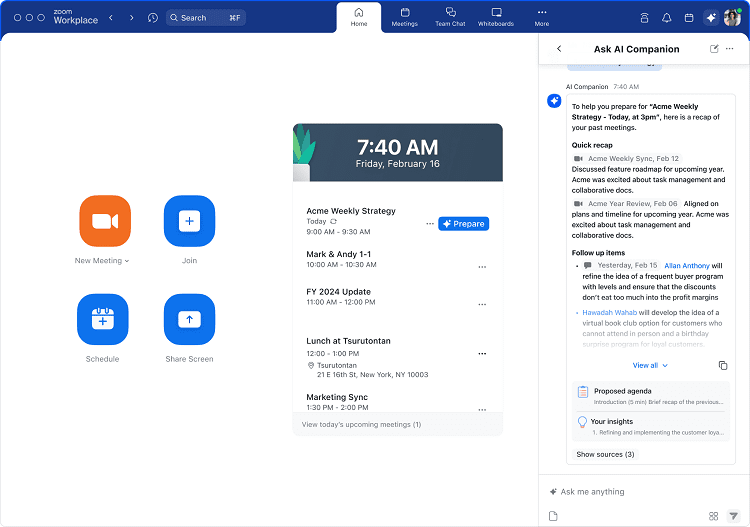Viewport: 750px width, 527px height.
Task: Open the More menu in top navigation
Action: point(541,17)
